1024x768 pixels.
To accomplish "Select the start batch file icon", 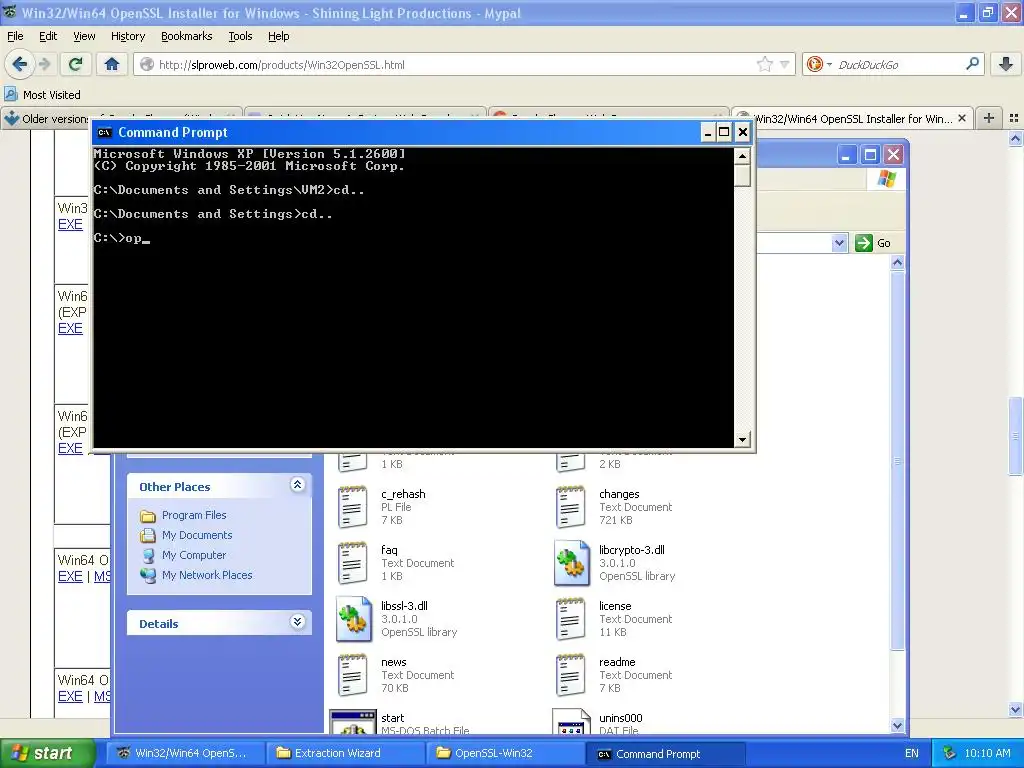I will 353,722.
